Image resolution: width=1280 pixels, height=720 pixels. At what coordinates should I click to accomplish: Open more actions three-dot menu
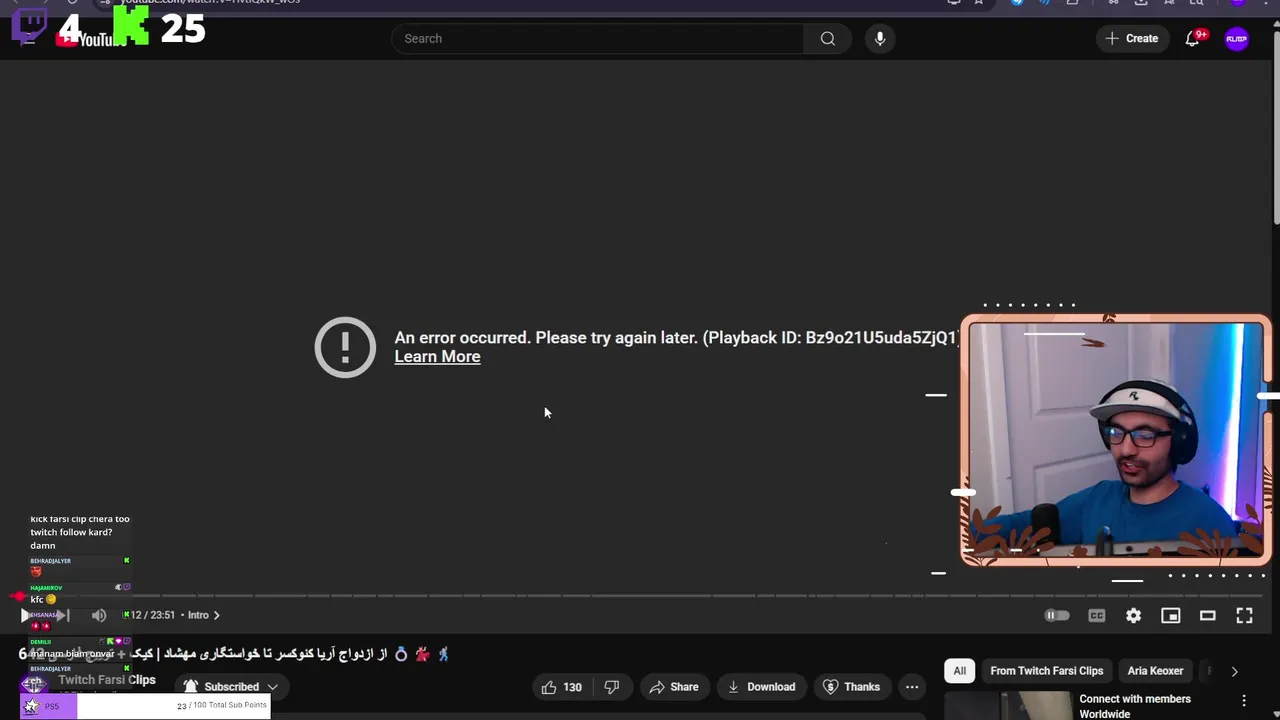tap(912, 687)
